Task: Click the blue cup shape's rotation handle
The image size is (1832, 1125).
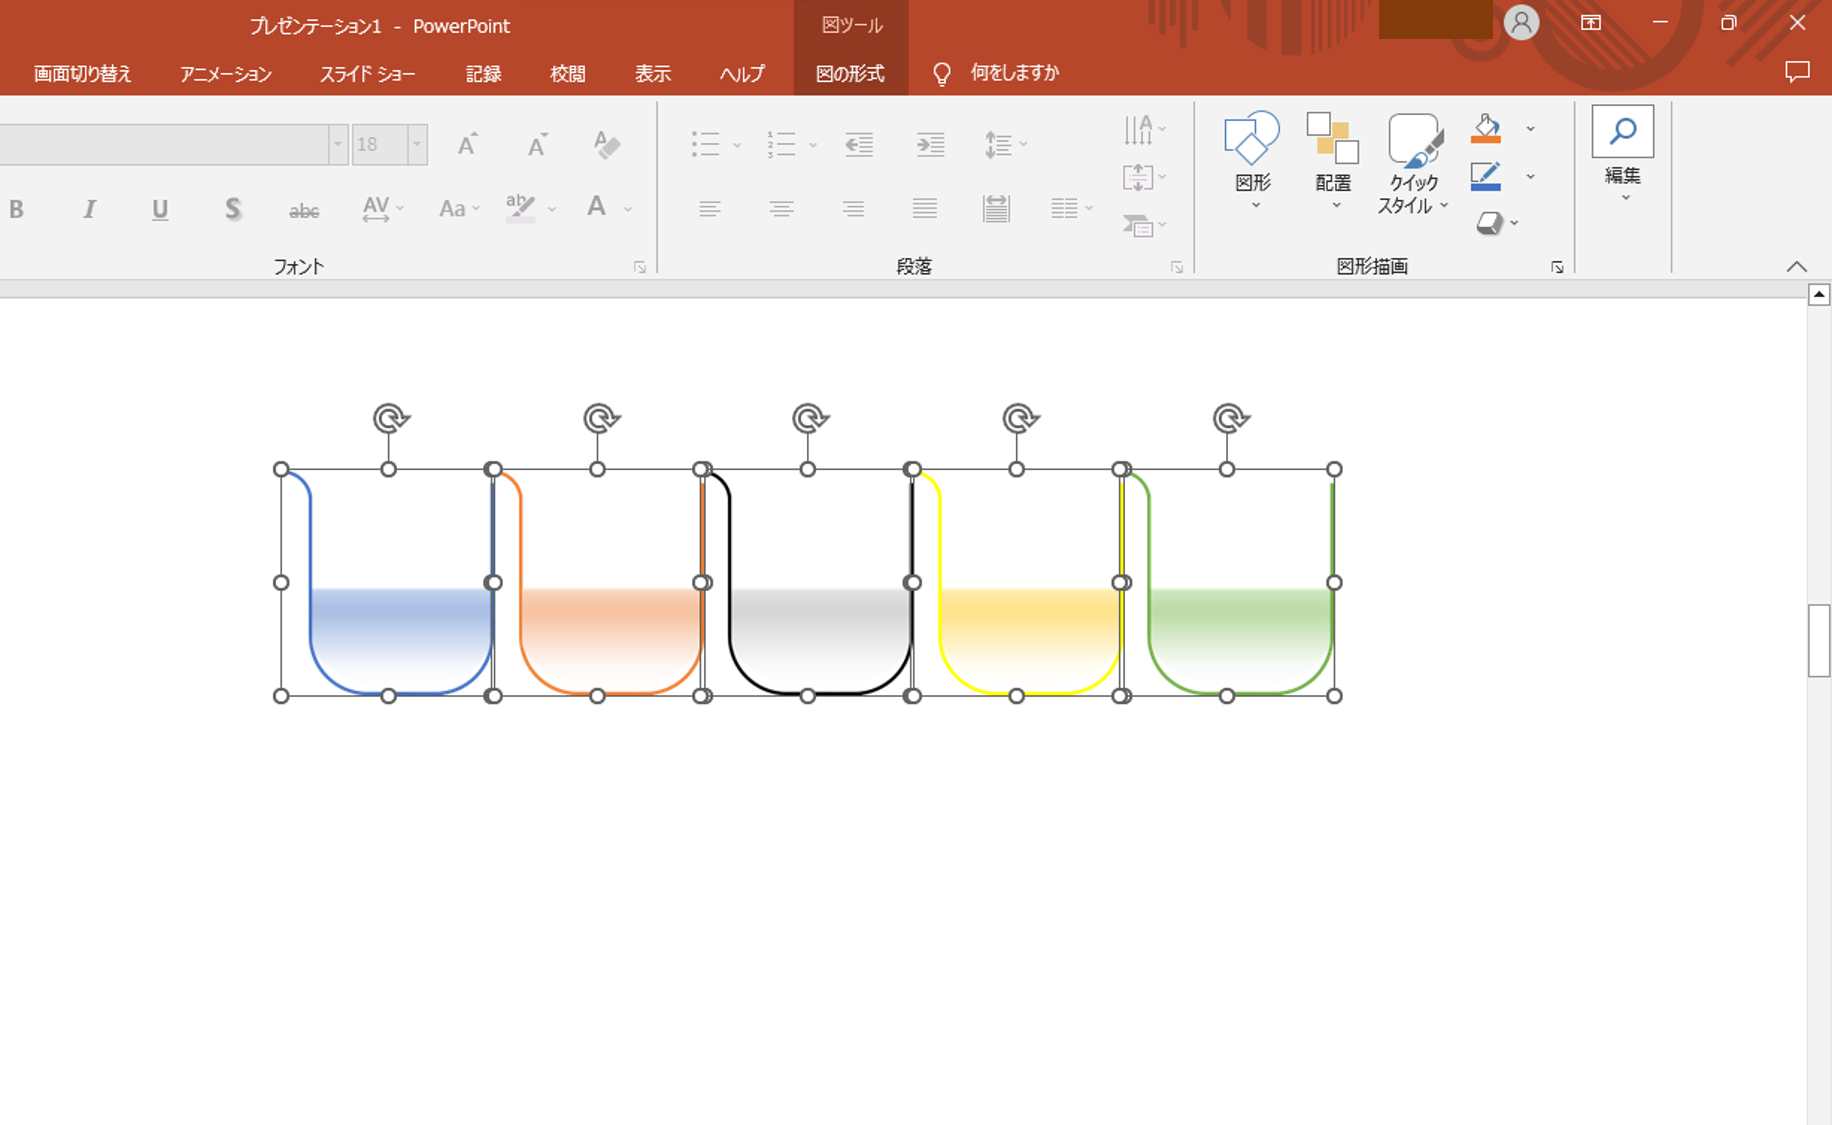Action: pyautogui.click(x=391, y=418)
